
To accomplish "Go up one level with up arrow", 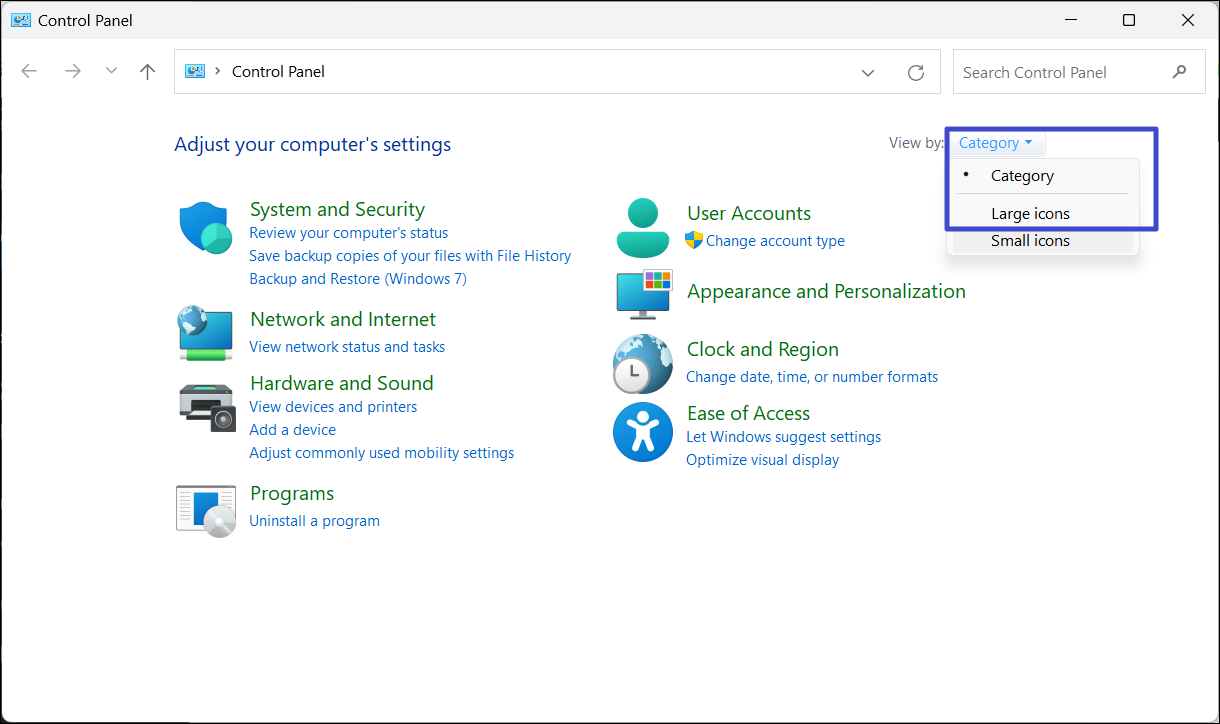I will click(x=148, y=72).
